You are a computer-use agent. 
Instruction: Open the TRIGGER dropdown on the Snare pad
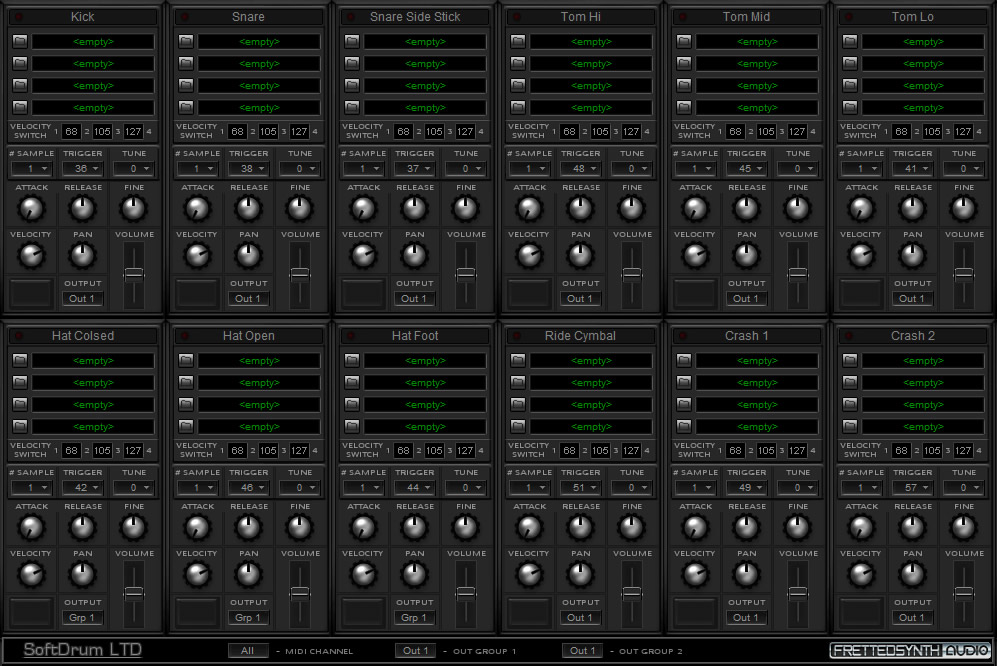(x=247, y=169)
